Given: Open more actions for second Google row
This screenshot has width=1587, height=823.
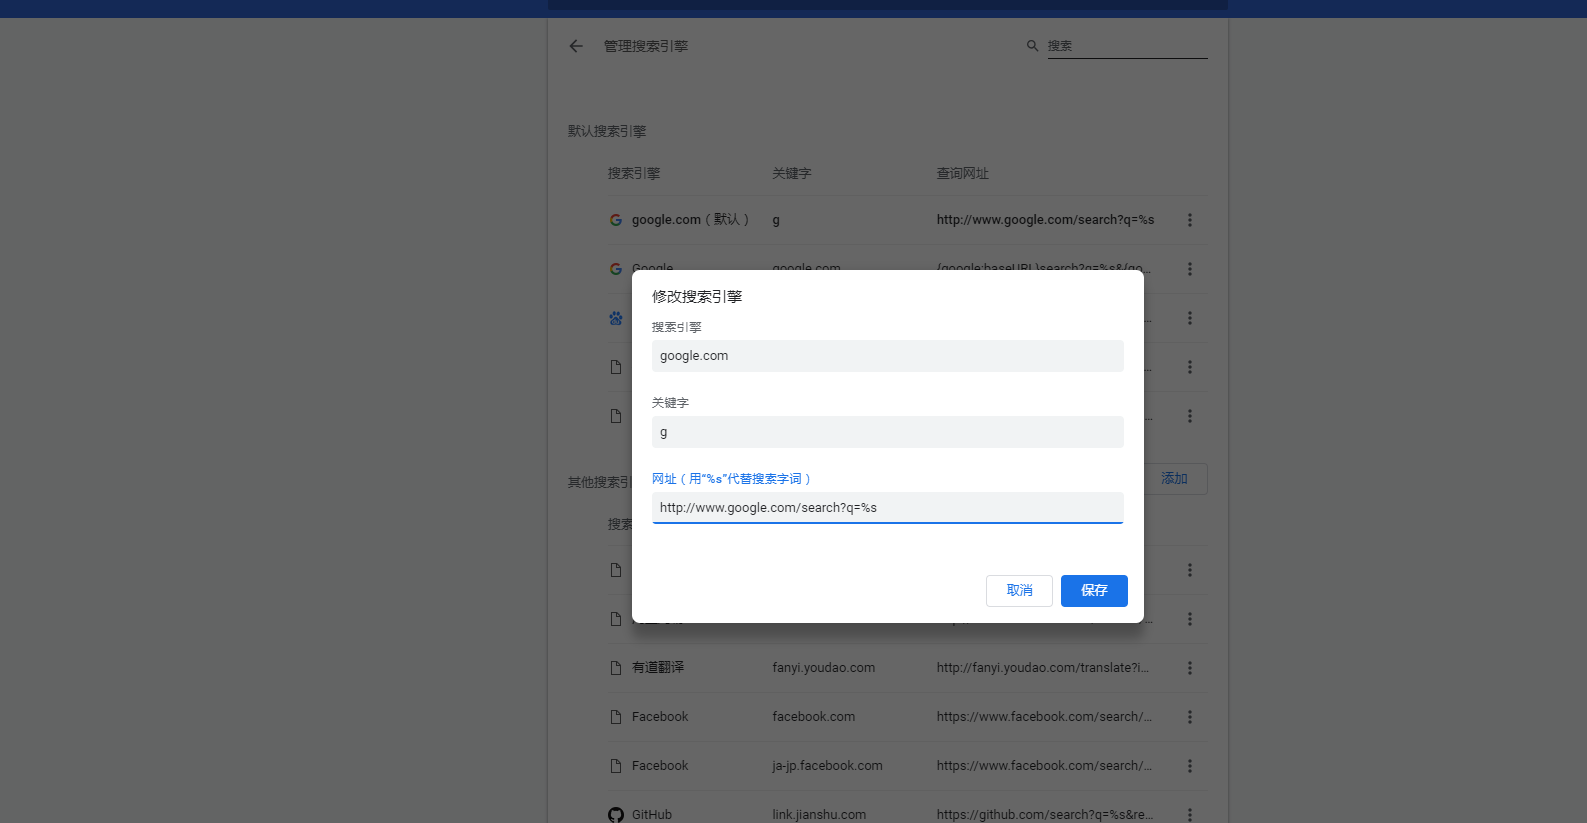Looking at the screenshot, I should [1190, 269].
